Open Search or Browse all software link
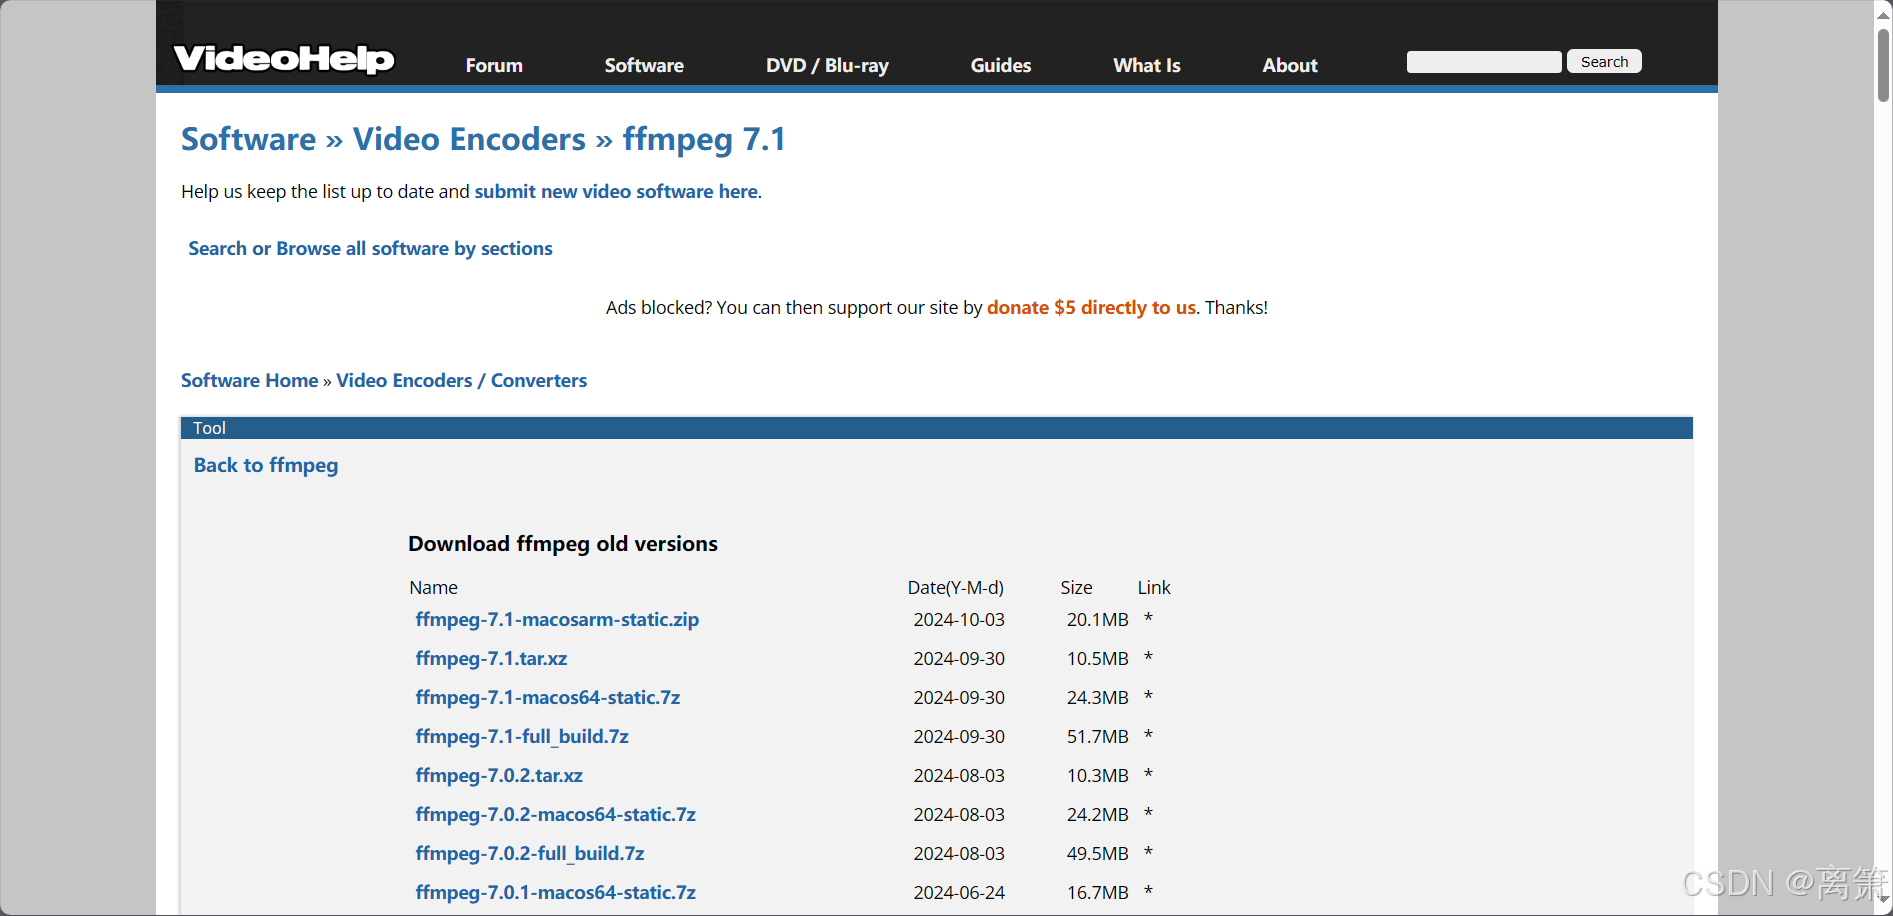 coord(370,248)
